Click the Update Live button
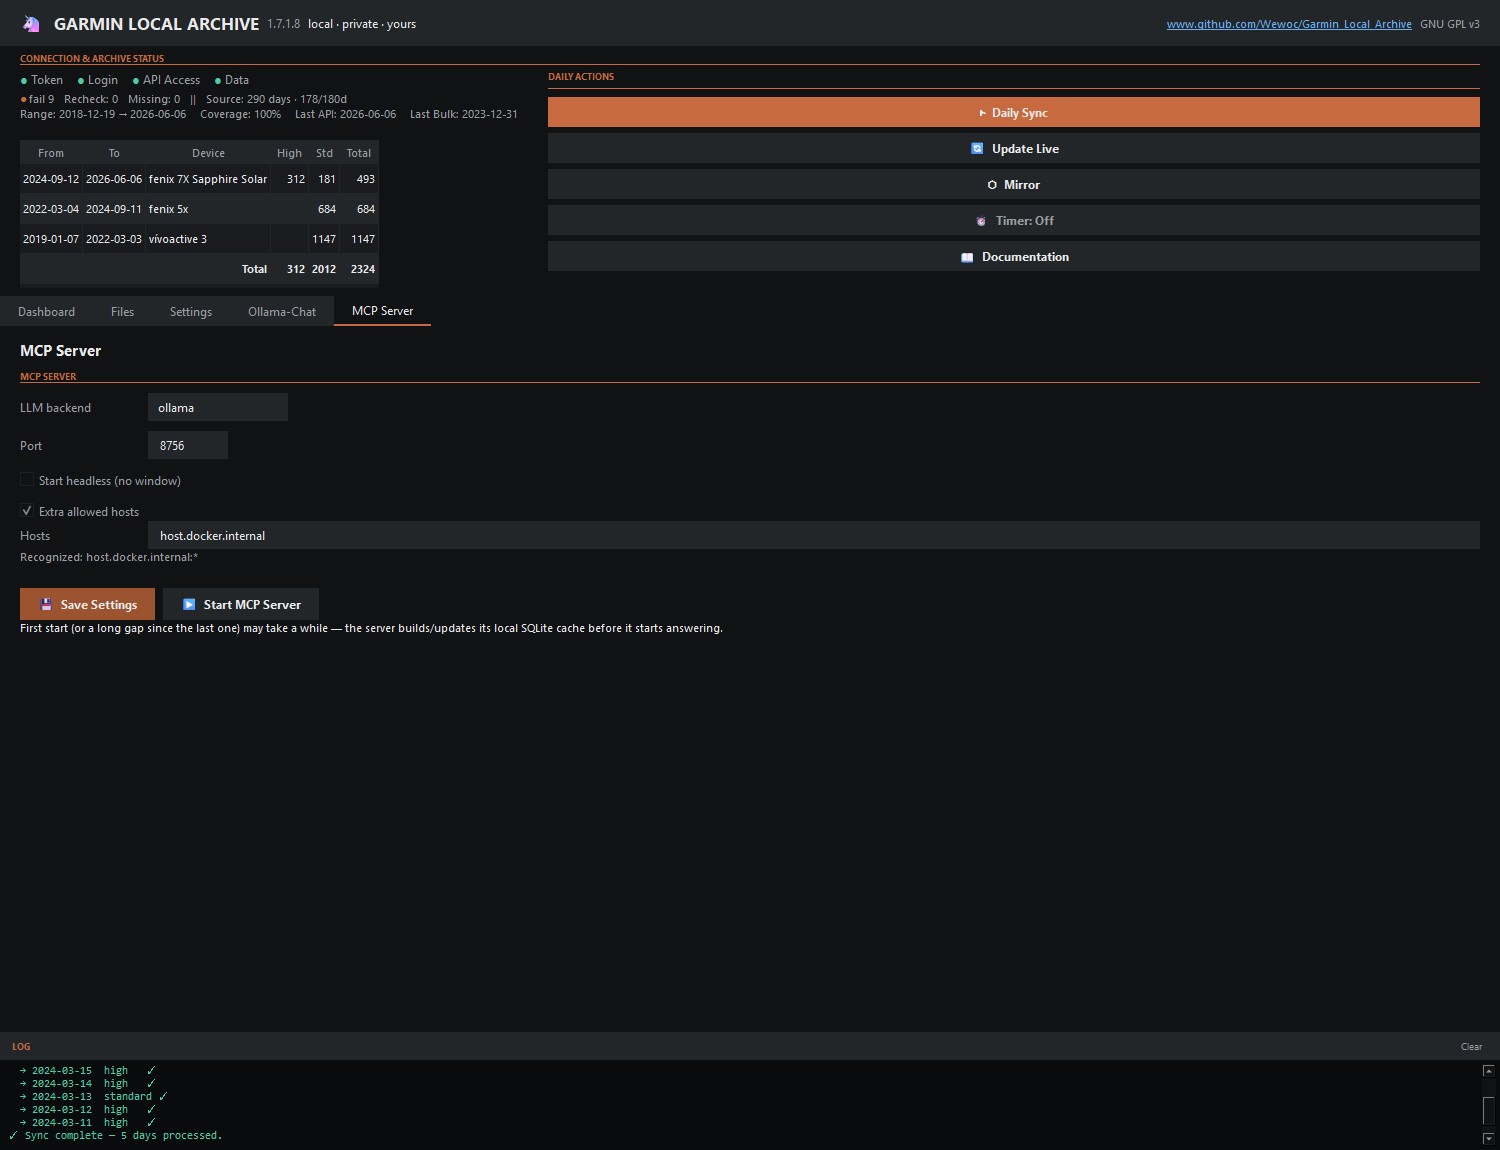 click(1013, 149)
